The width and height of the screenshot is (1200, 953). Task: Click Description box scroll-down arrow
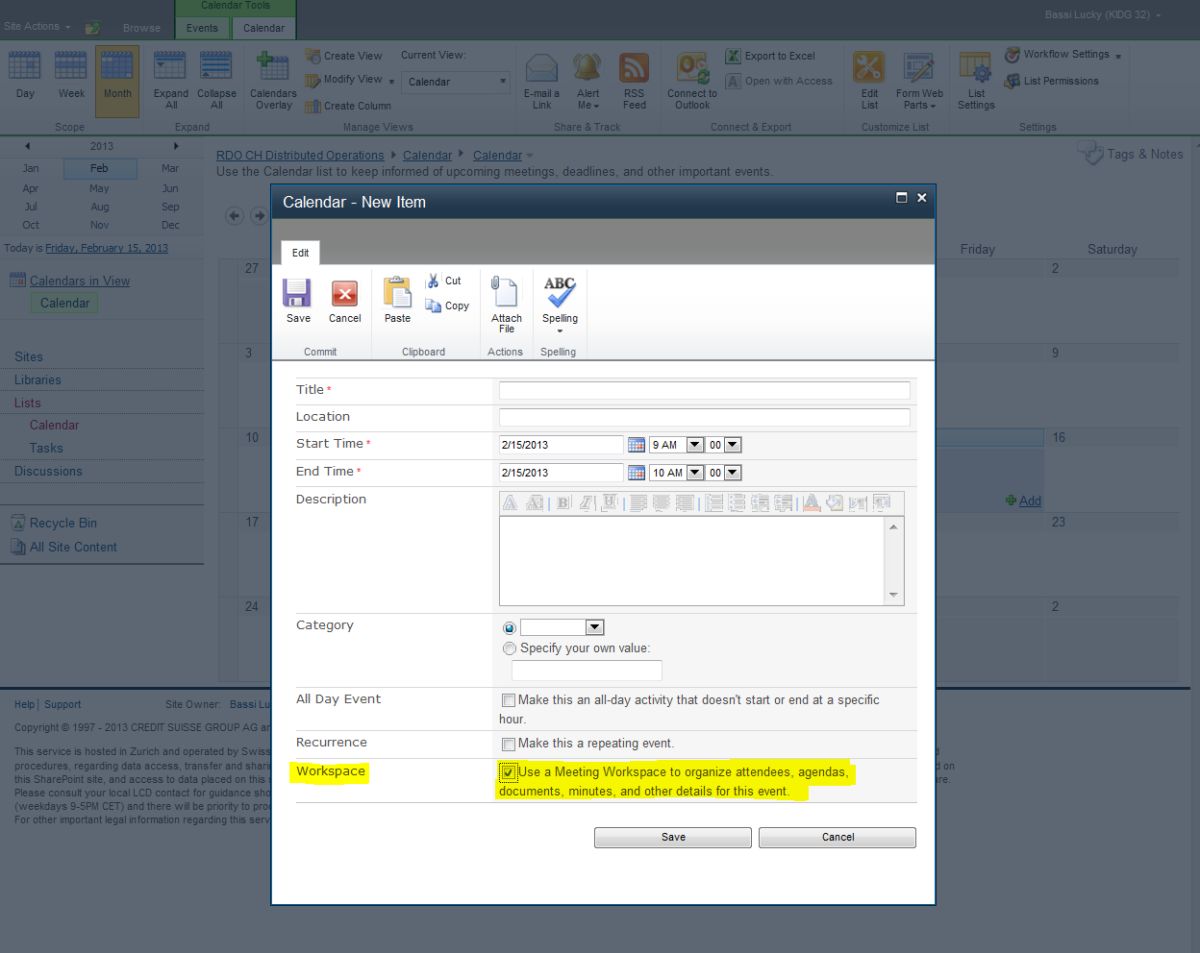coord(893,595)
